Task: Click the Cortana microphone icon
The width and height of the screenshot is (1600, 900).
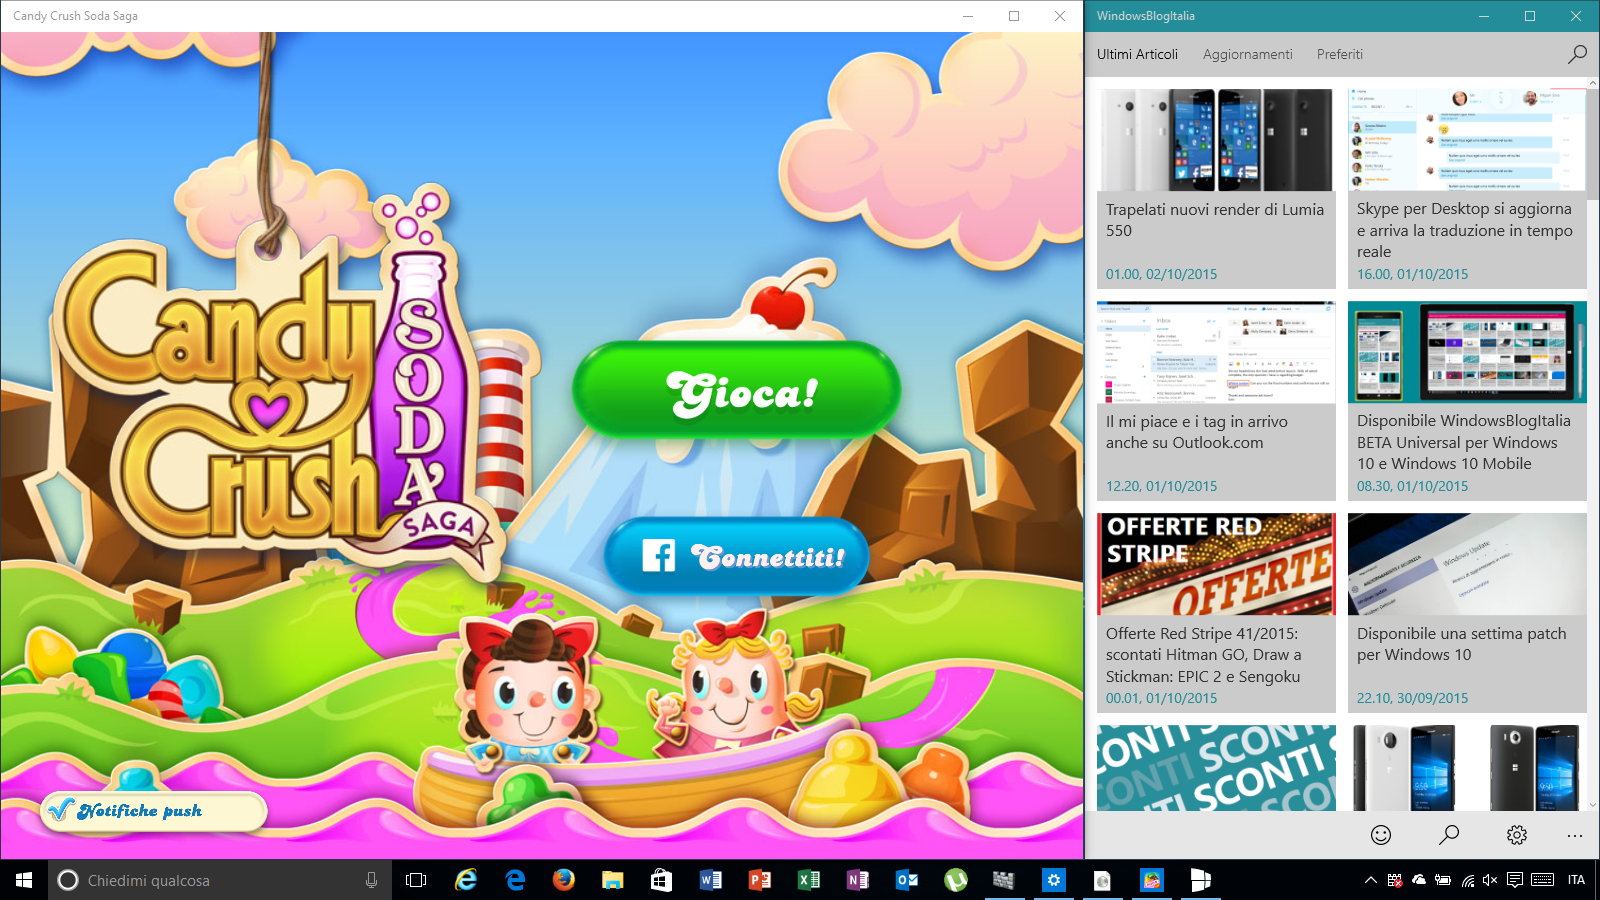Action: (371, 880)
